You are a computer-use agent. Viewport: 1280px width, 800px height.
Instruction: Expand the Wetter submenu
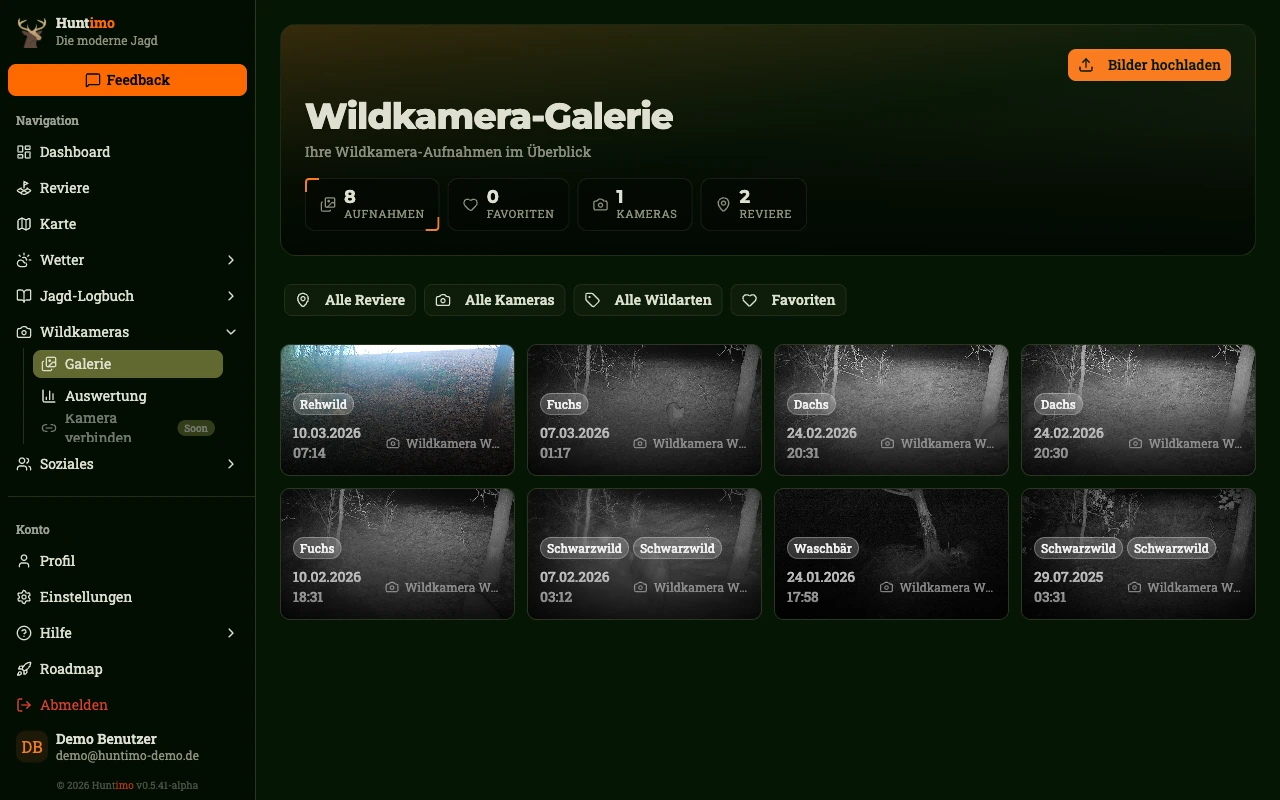click(x=231, y=260)
